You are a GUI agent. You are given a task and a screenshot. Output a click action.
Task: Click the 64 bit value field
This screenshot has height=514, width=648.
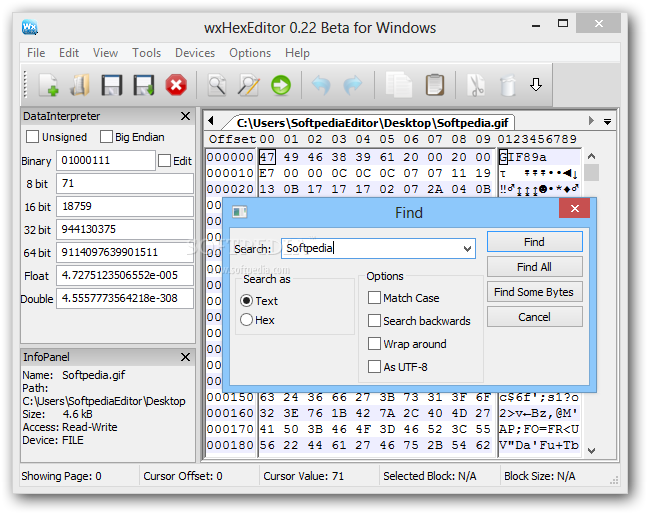(x=125, y=252)
